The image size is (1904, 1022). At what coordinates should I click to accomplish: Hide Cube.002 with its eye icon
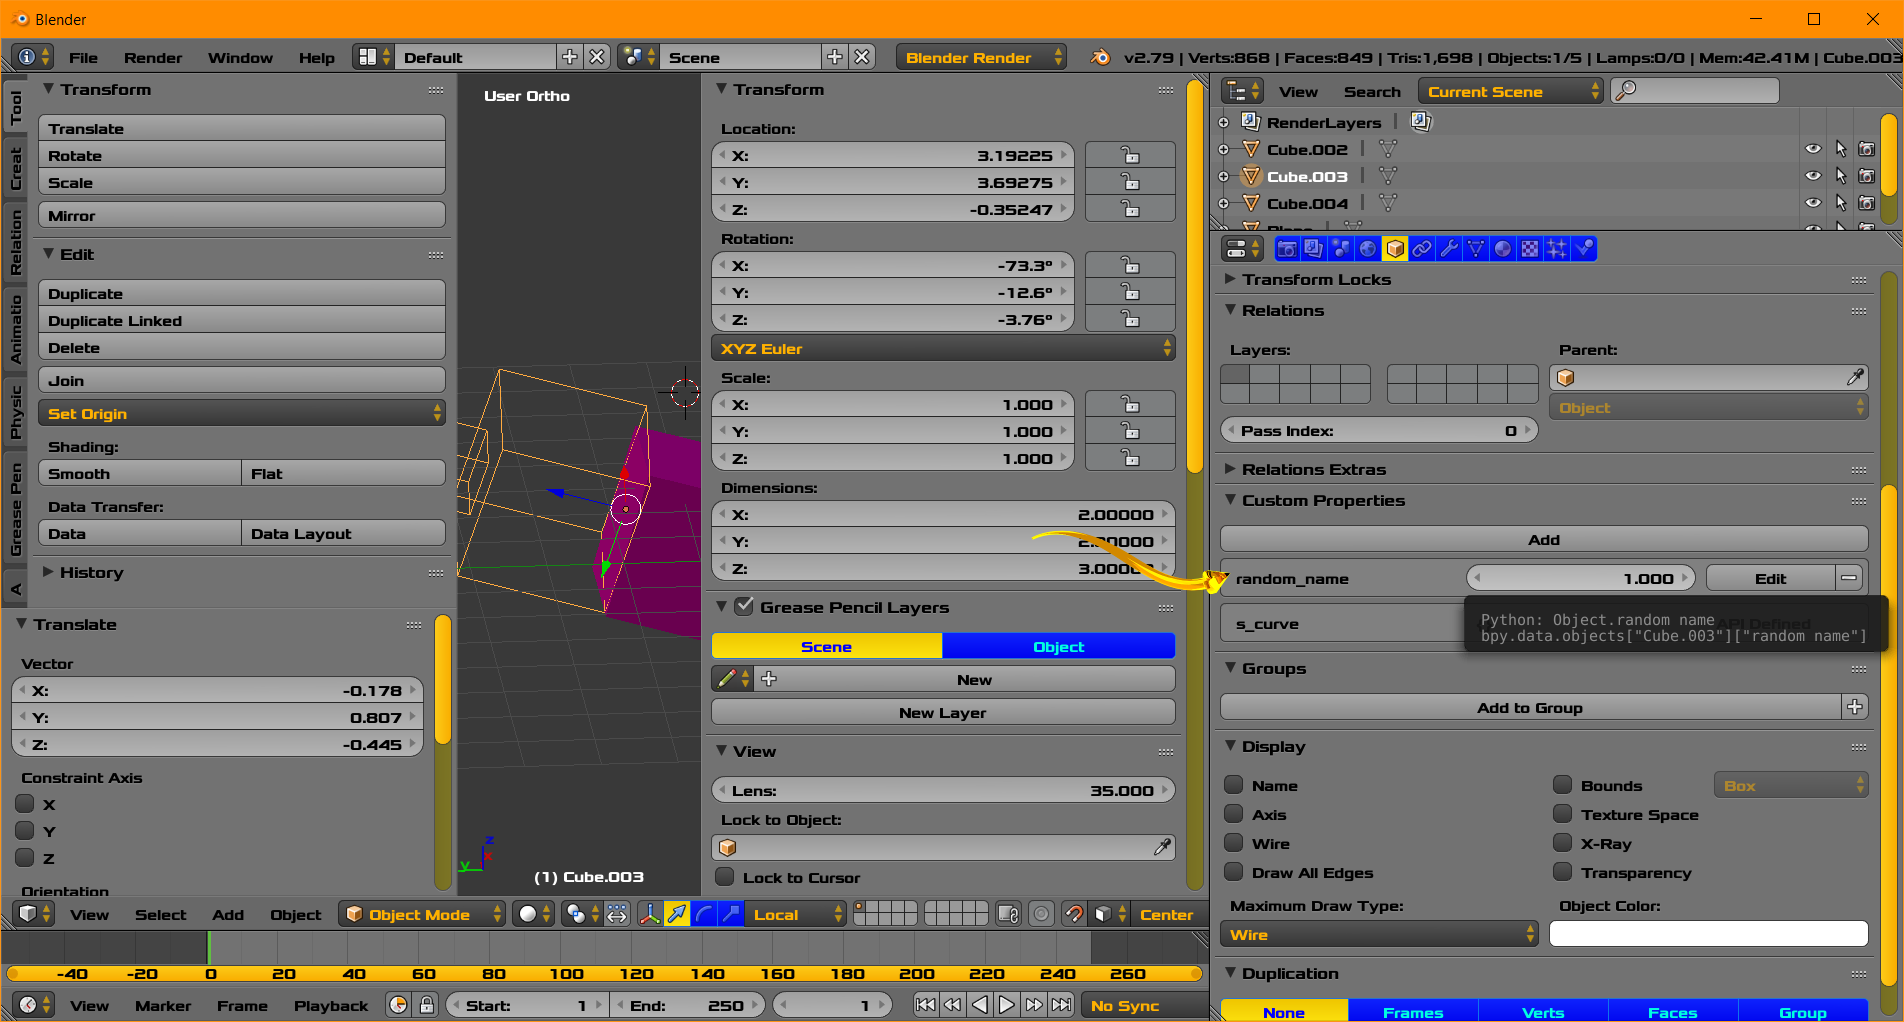(x=1813, y=149)
